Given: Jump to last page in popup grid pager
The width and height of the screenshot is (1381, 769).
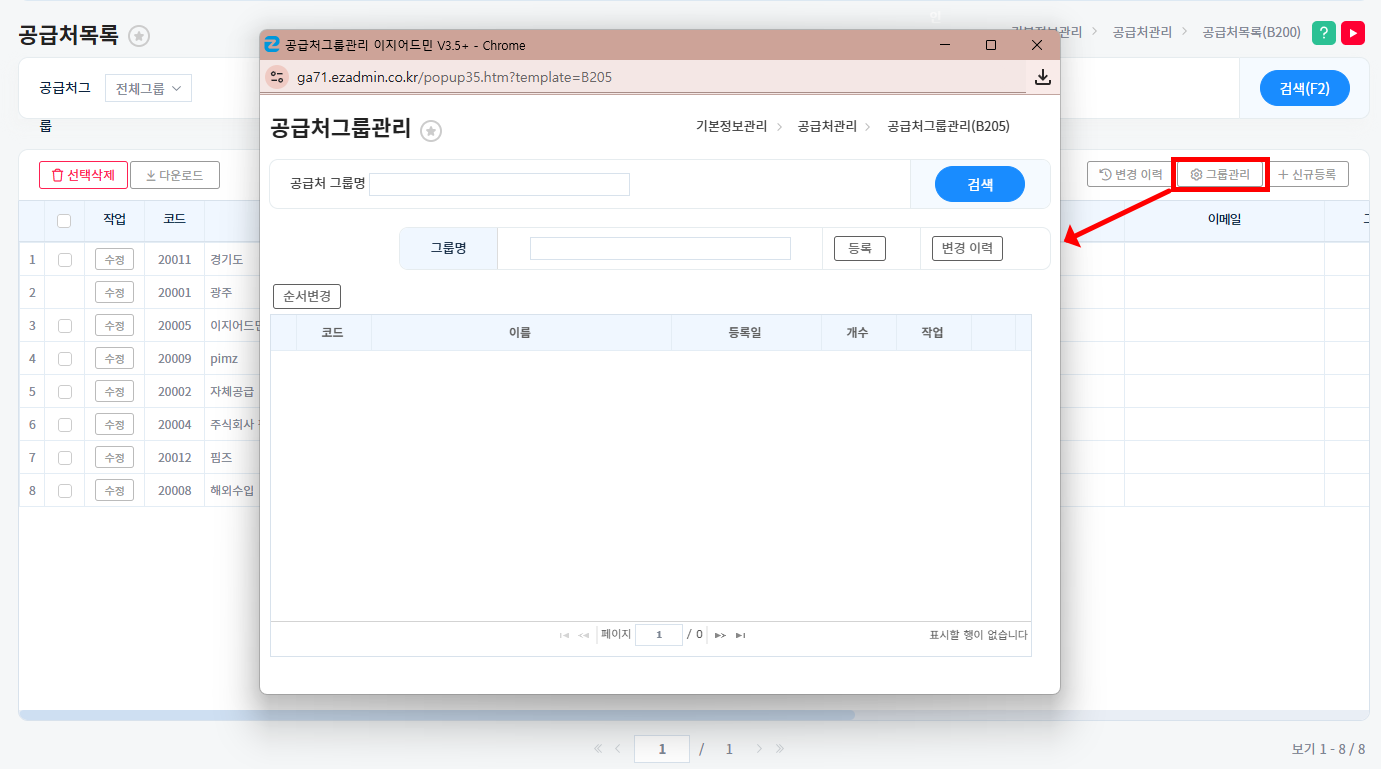Looking at the screenshot, I should pyautogui.click(x=741, y=635).
